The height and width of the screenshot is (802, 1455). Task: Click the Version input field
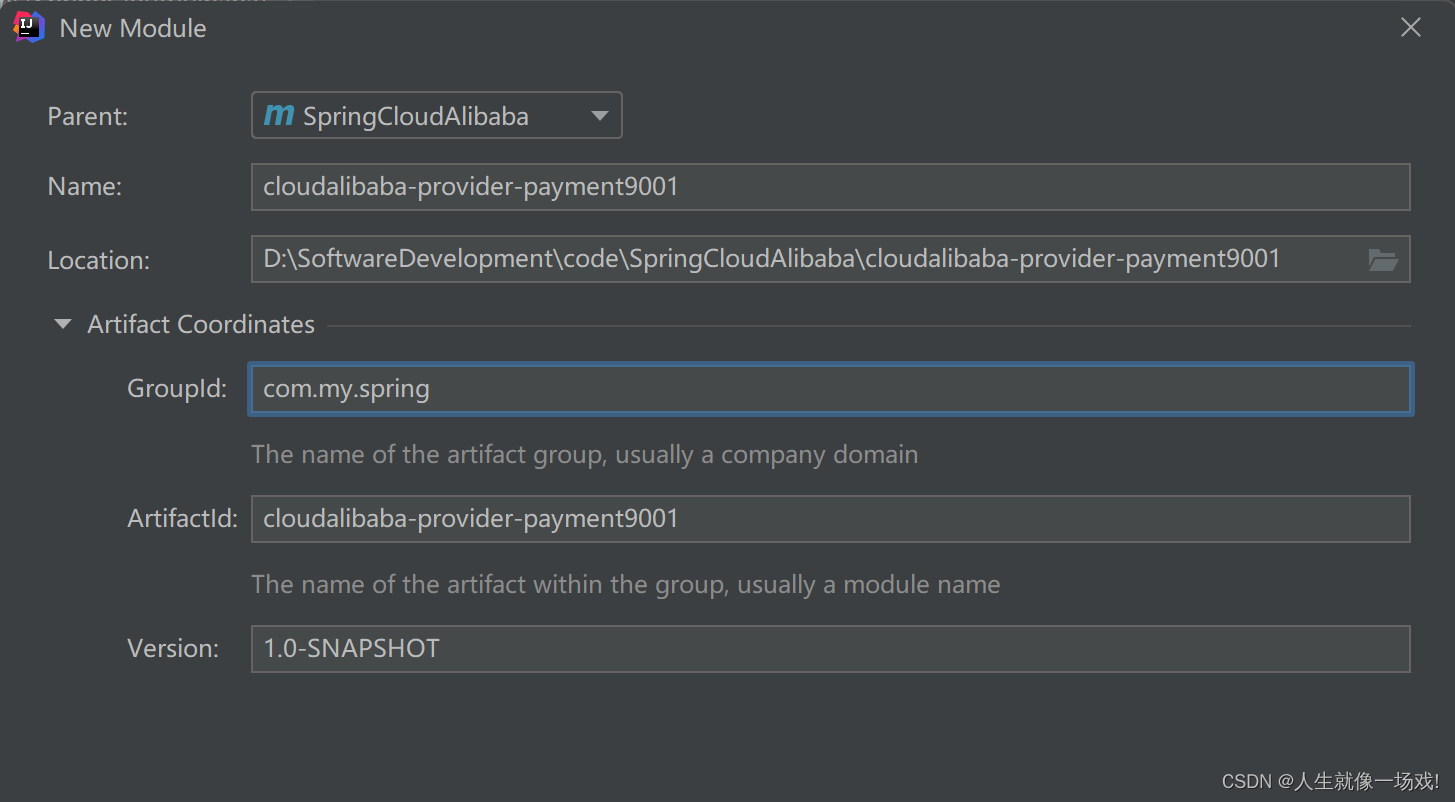830,649
